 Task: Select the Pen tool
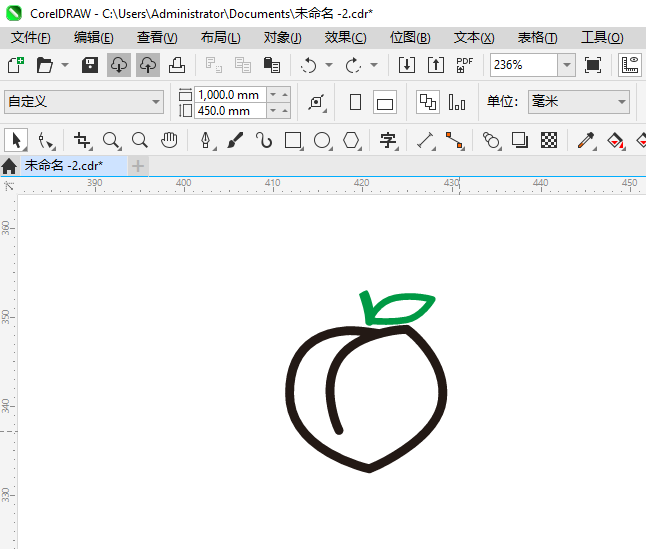pos(206,140)
